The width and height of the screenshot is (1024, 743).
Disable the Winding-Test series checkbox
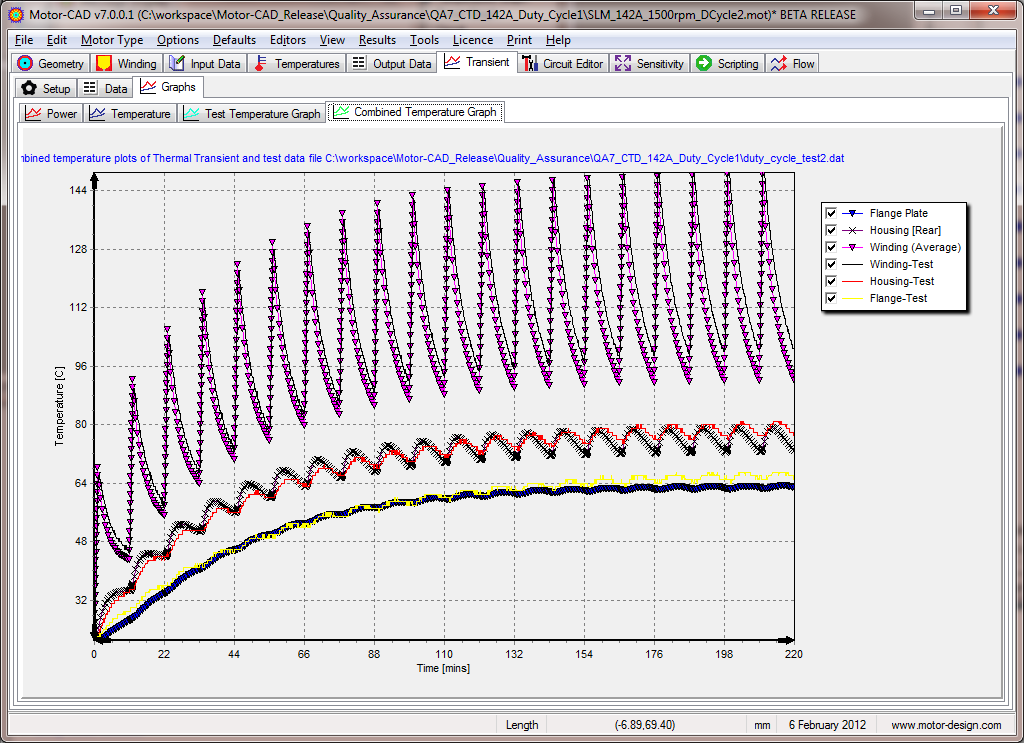(x=831, y=264)
